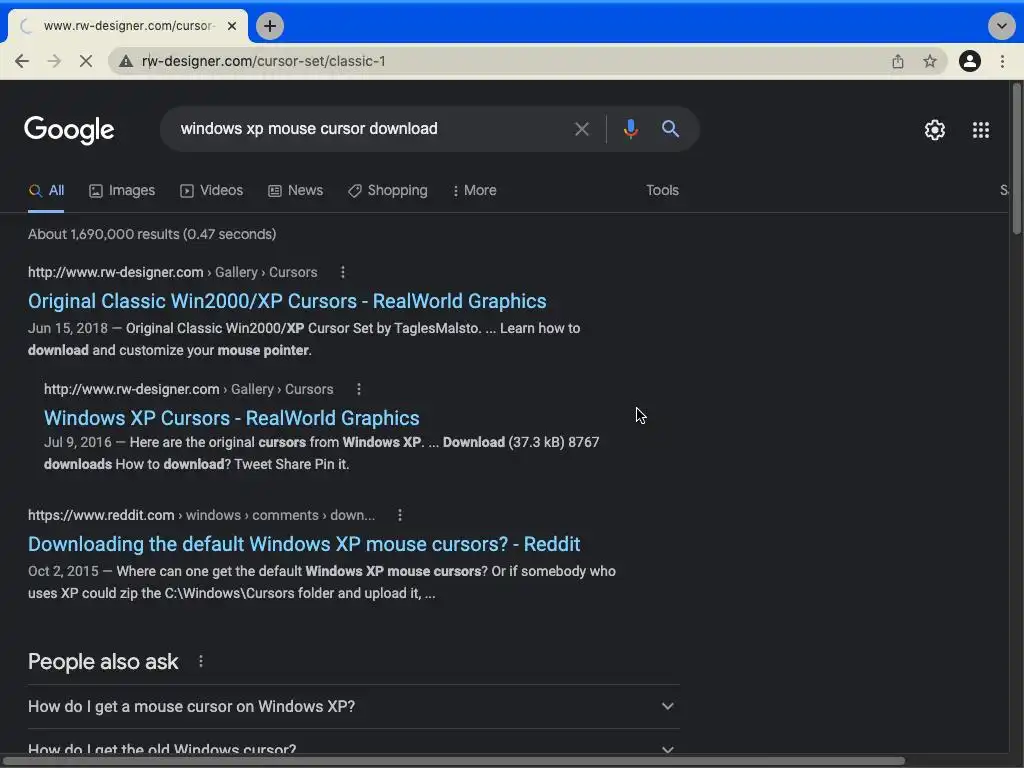Switch to the Shopping tab

pyautogui.click(x=388, y=191)
